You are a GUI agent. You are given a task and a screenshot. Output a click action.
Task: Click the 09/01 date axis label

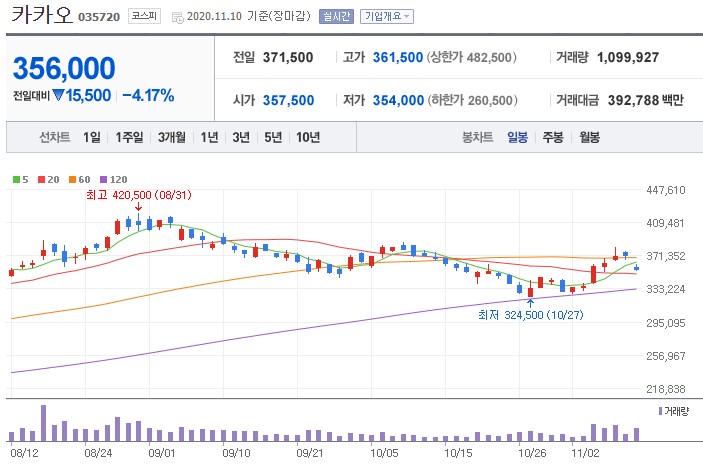coord(162,453)
